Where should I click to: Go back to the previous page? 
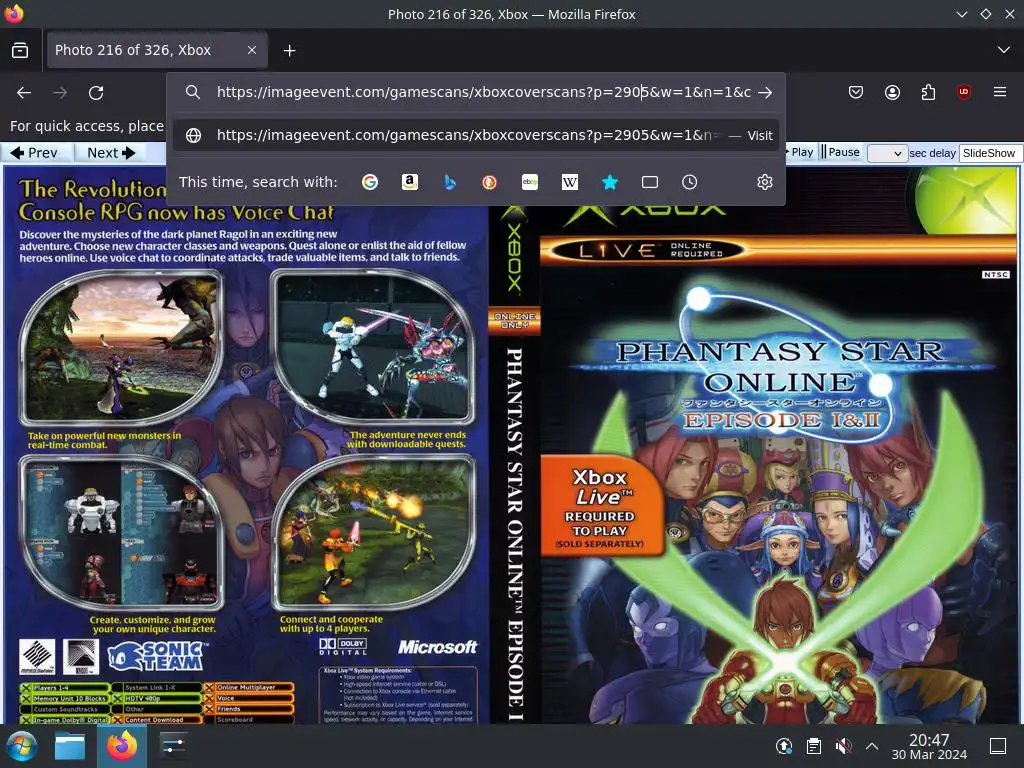point(24,93)
